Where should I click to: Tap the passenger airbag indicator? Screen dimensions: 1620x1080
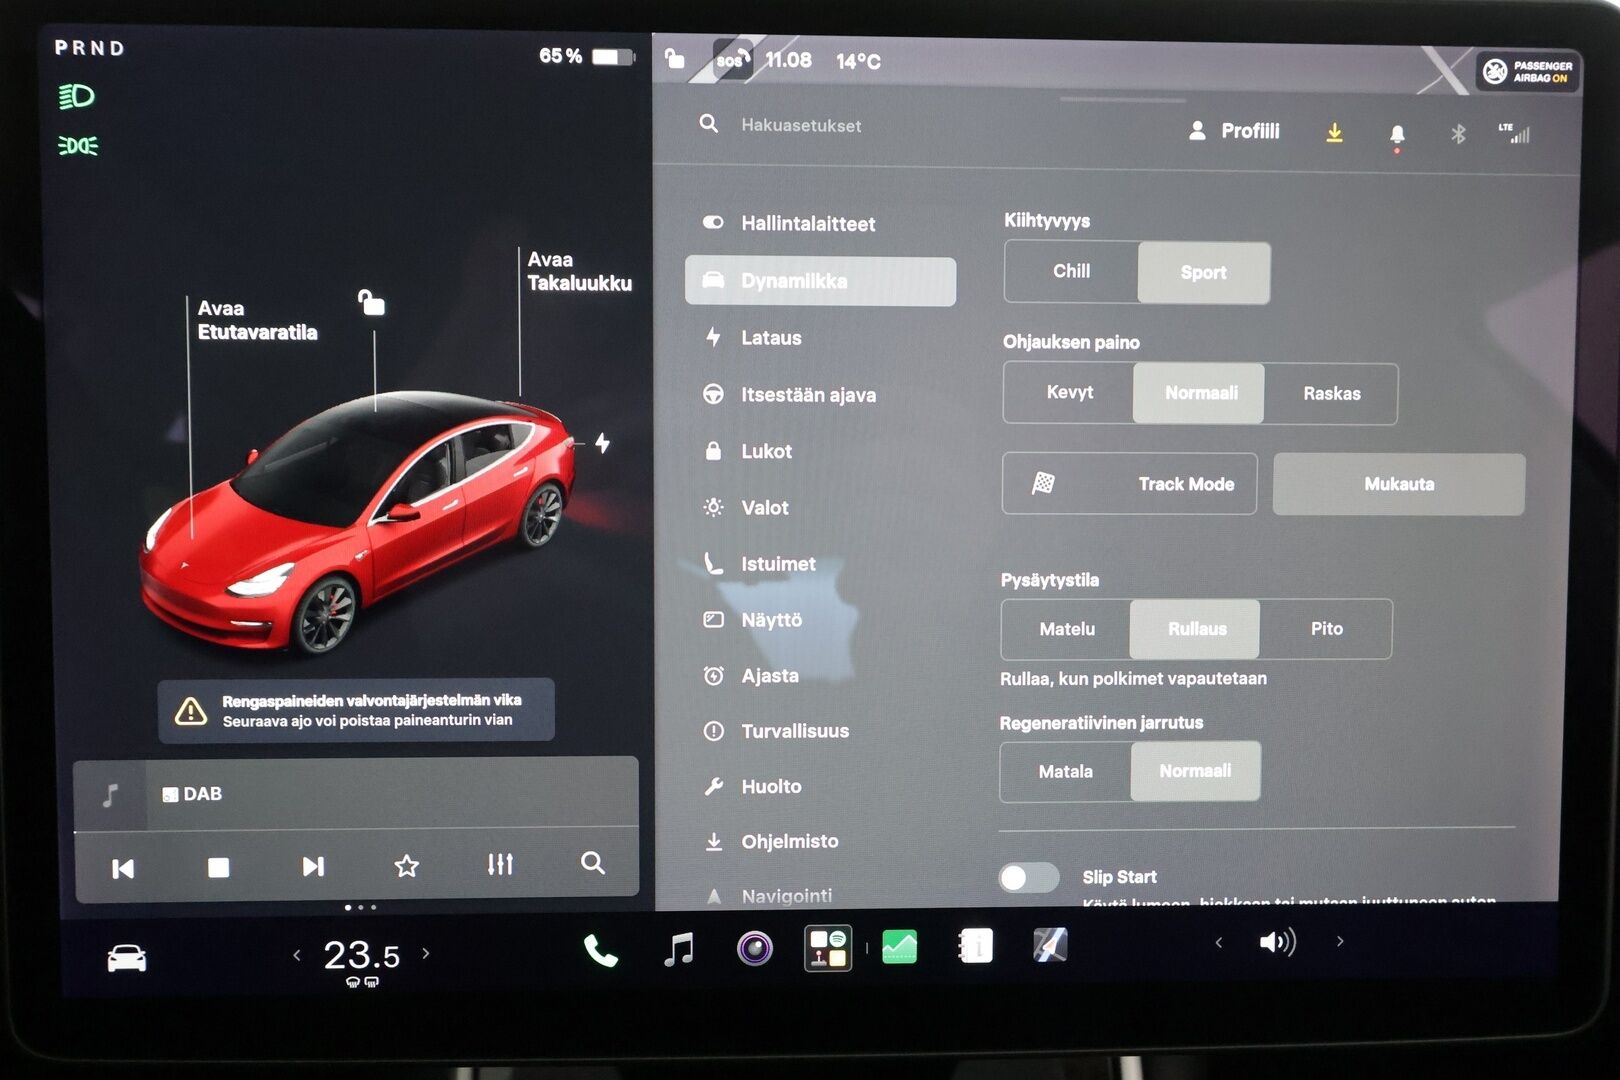click(x=1527, y=71)
